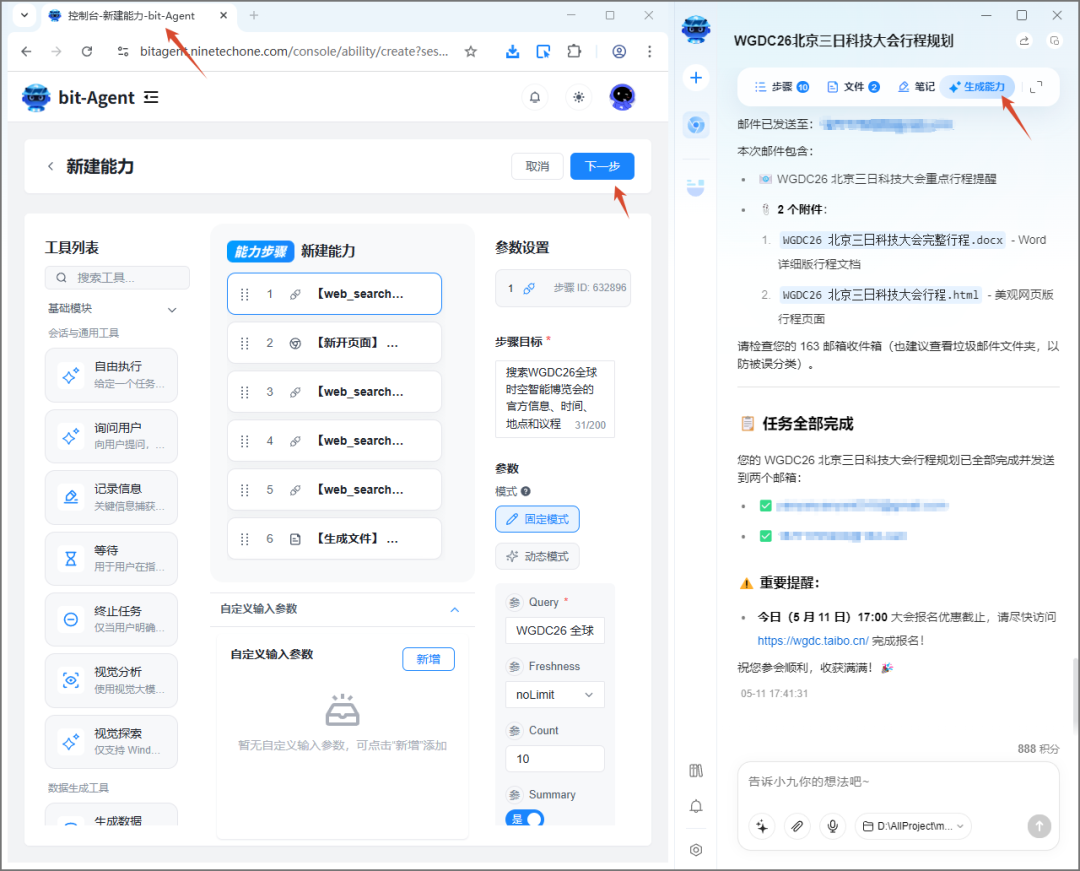Toggle the Summary switch

click(x=525, y=819)
